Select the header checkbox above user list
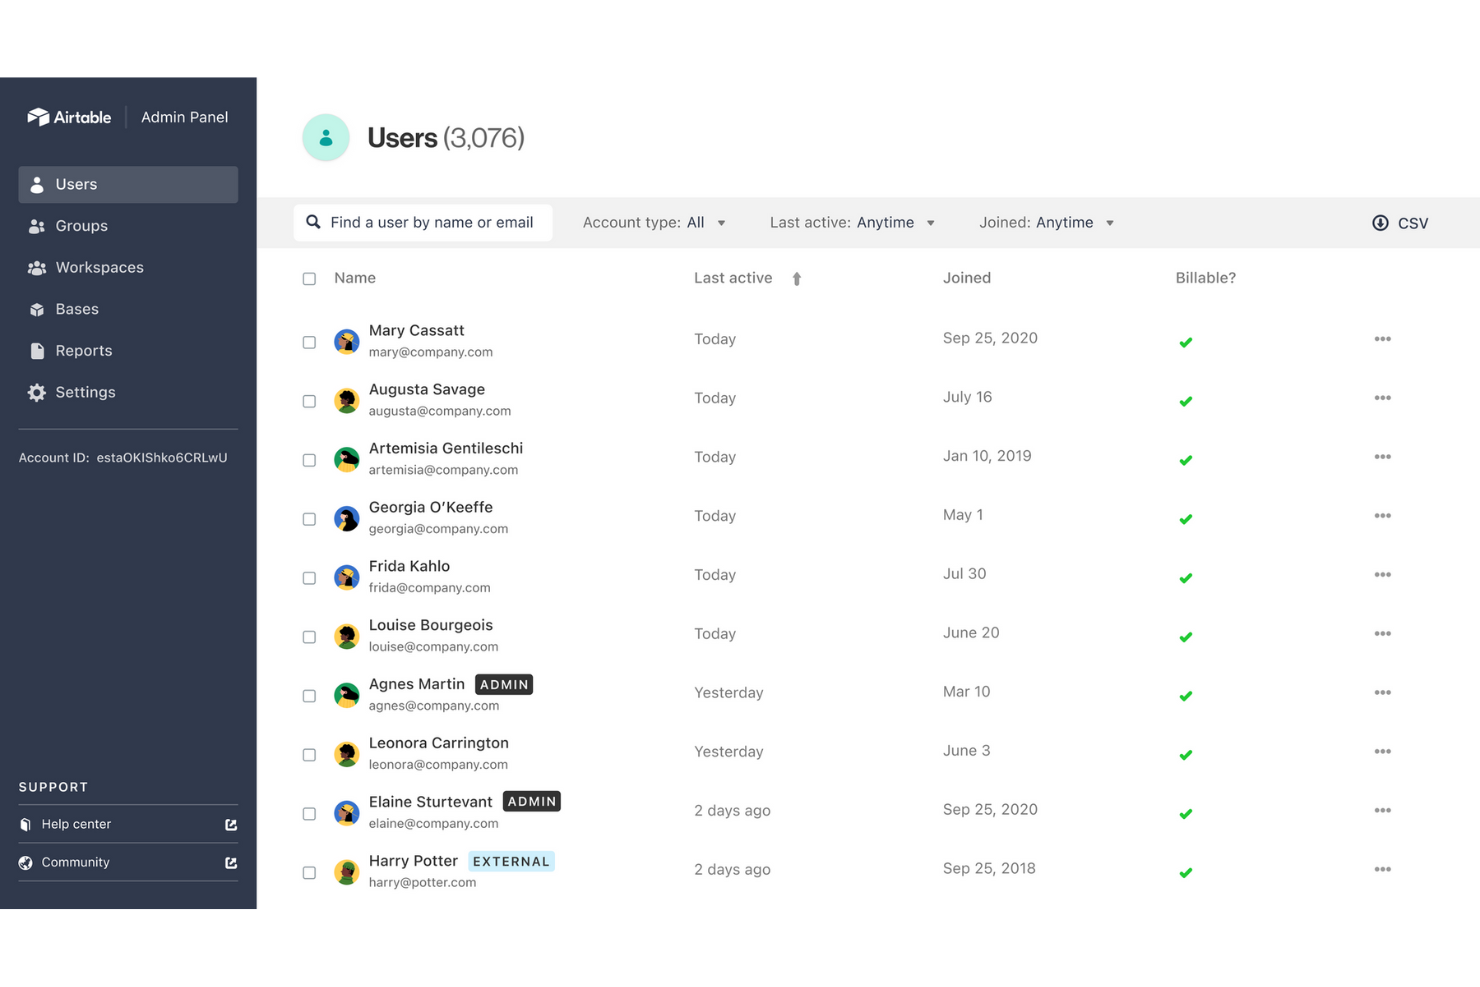Image resolution: width=1480 pixels, height=987 pixels. (309, 278)
